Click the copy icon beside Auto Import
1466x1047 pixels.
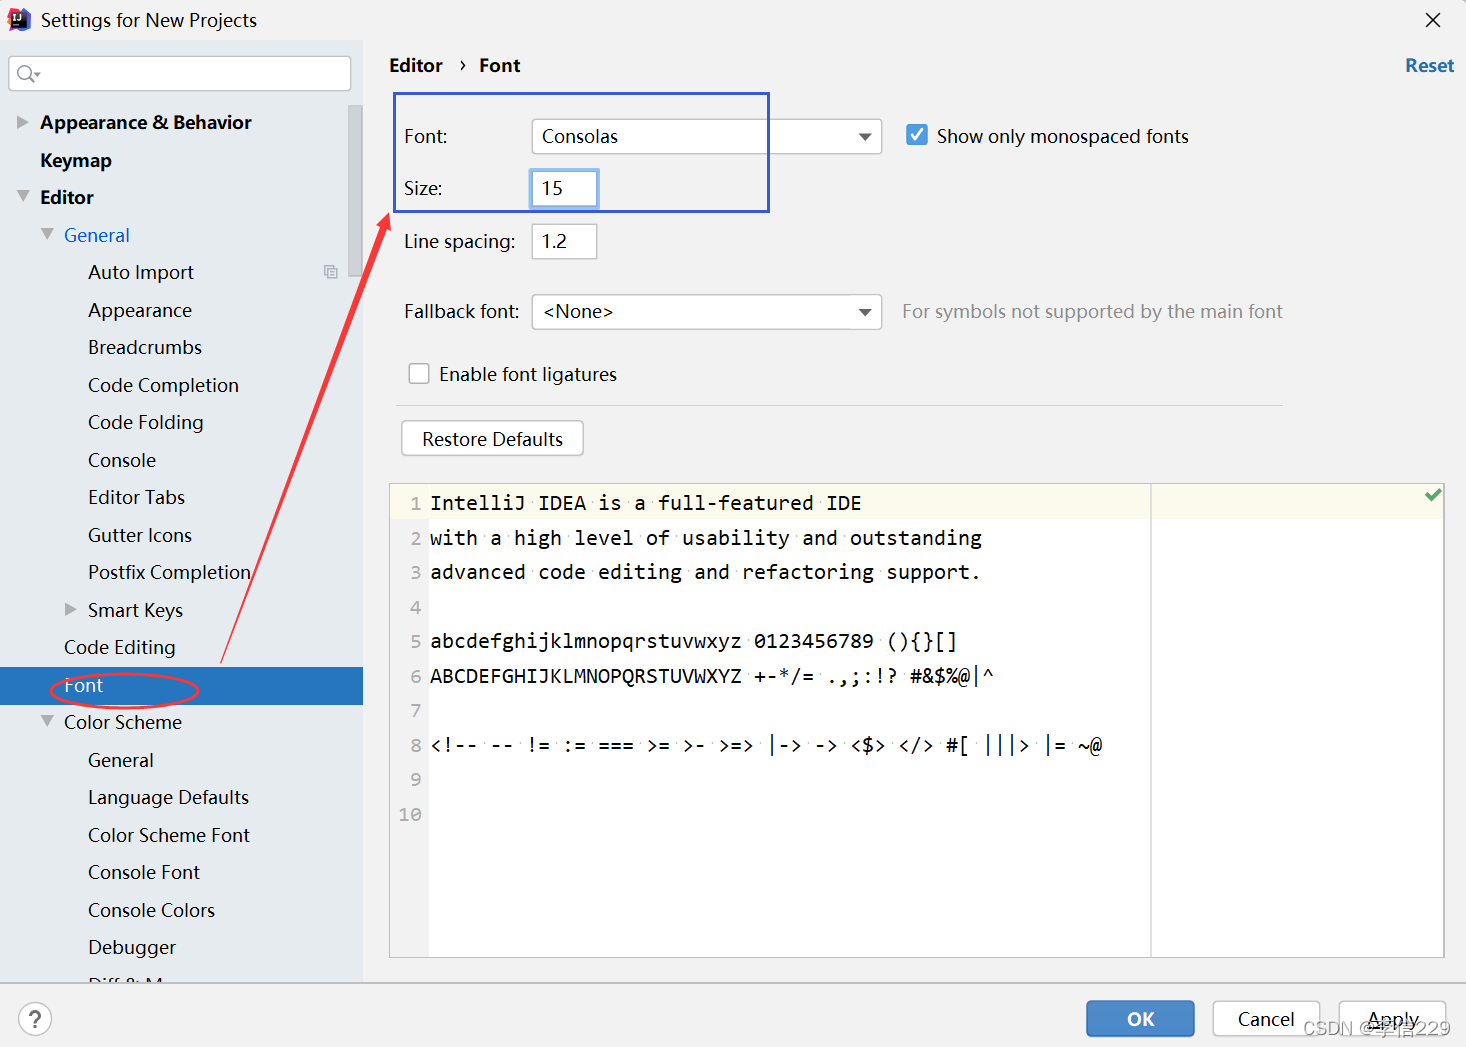[330, 272]
